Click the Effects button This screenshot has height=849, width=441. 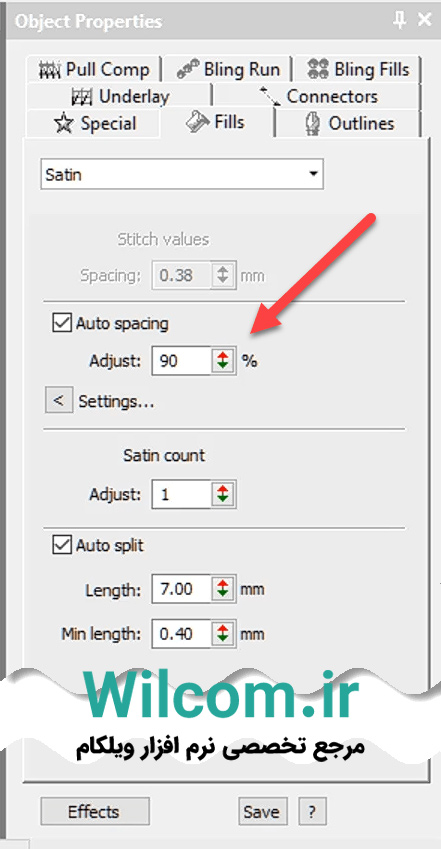tap(95, 811)
